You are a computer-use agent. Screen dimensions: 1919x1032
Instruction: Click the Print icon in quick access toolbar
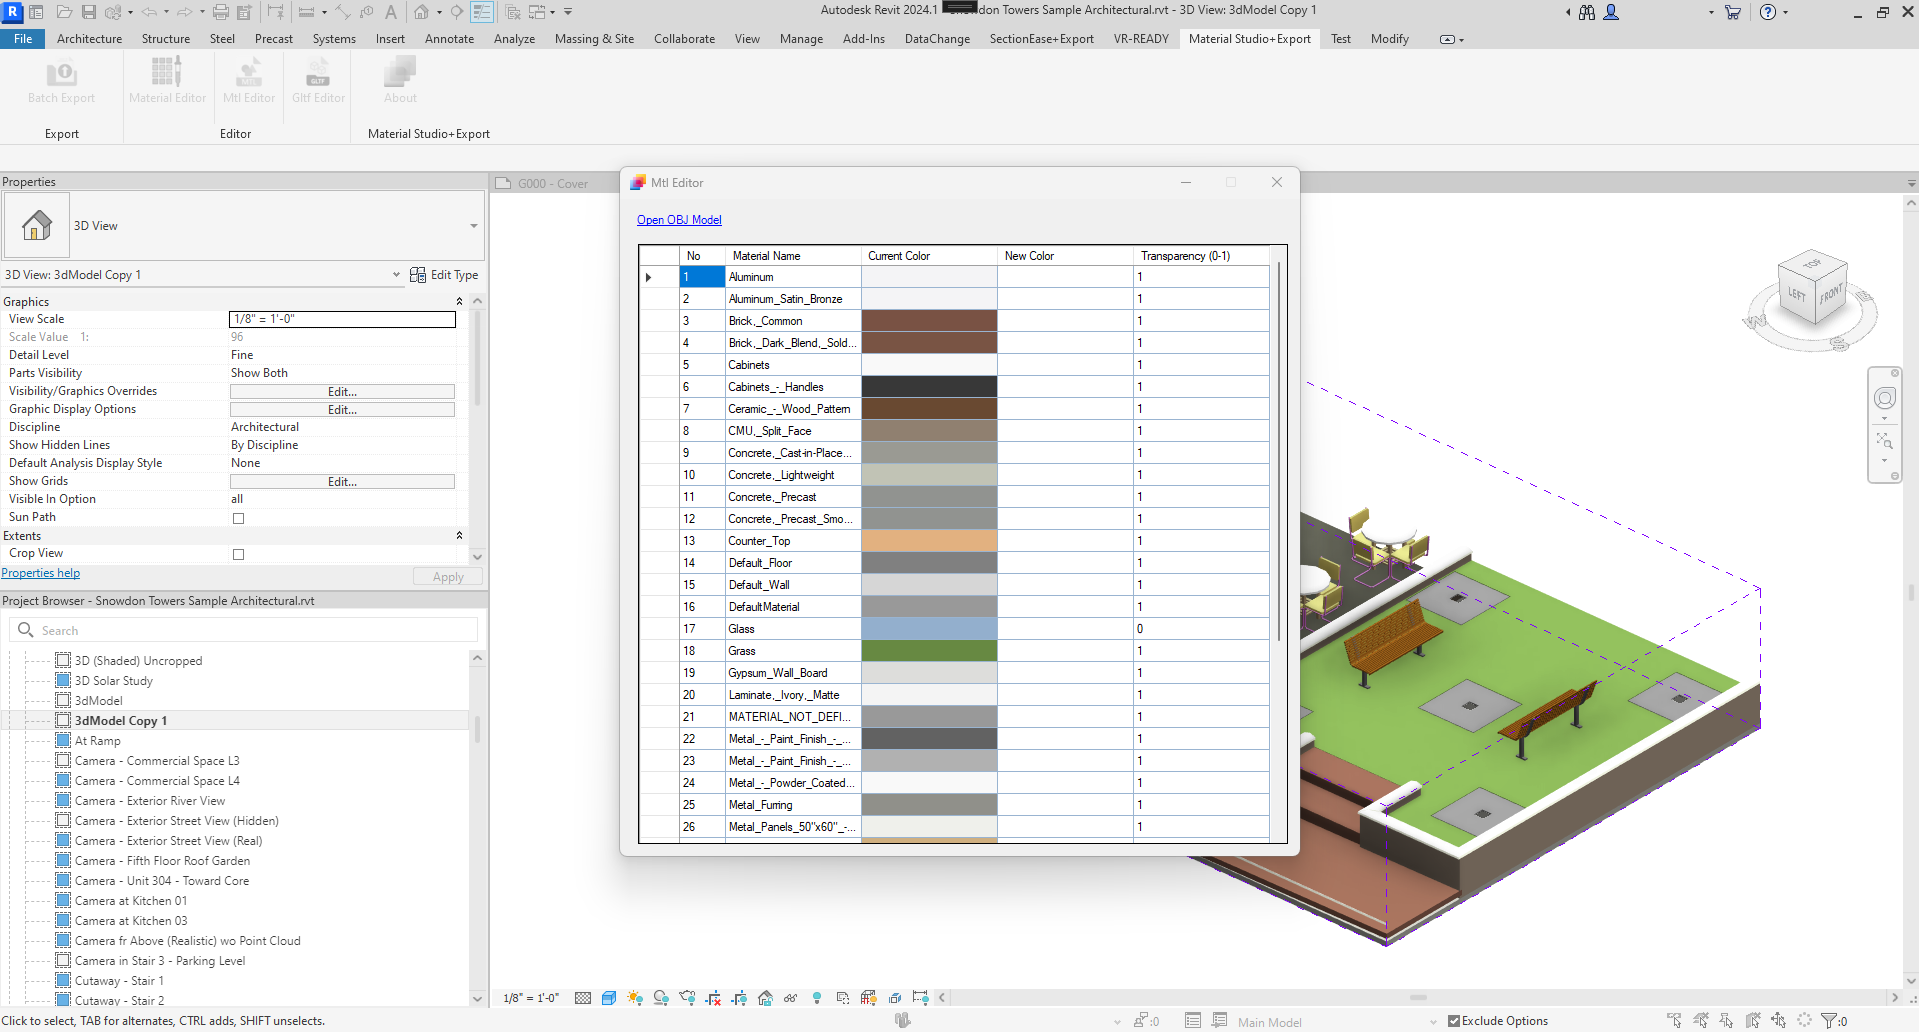point(221,12)
